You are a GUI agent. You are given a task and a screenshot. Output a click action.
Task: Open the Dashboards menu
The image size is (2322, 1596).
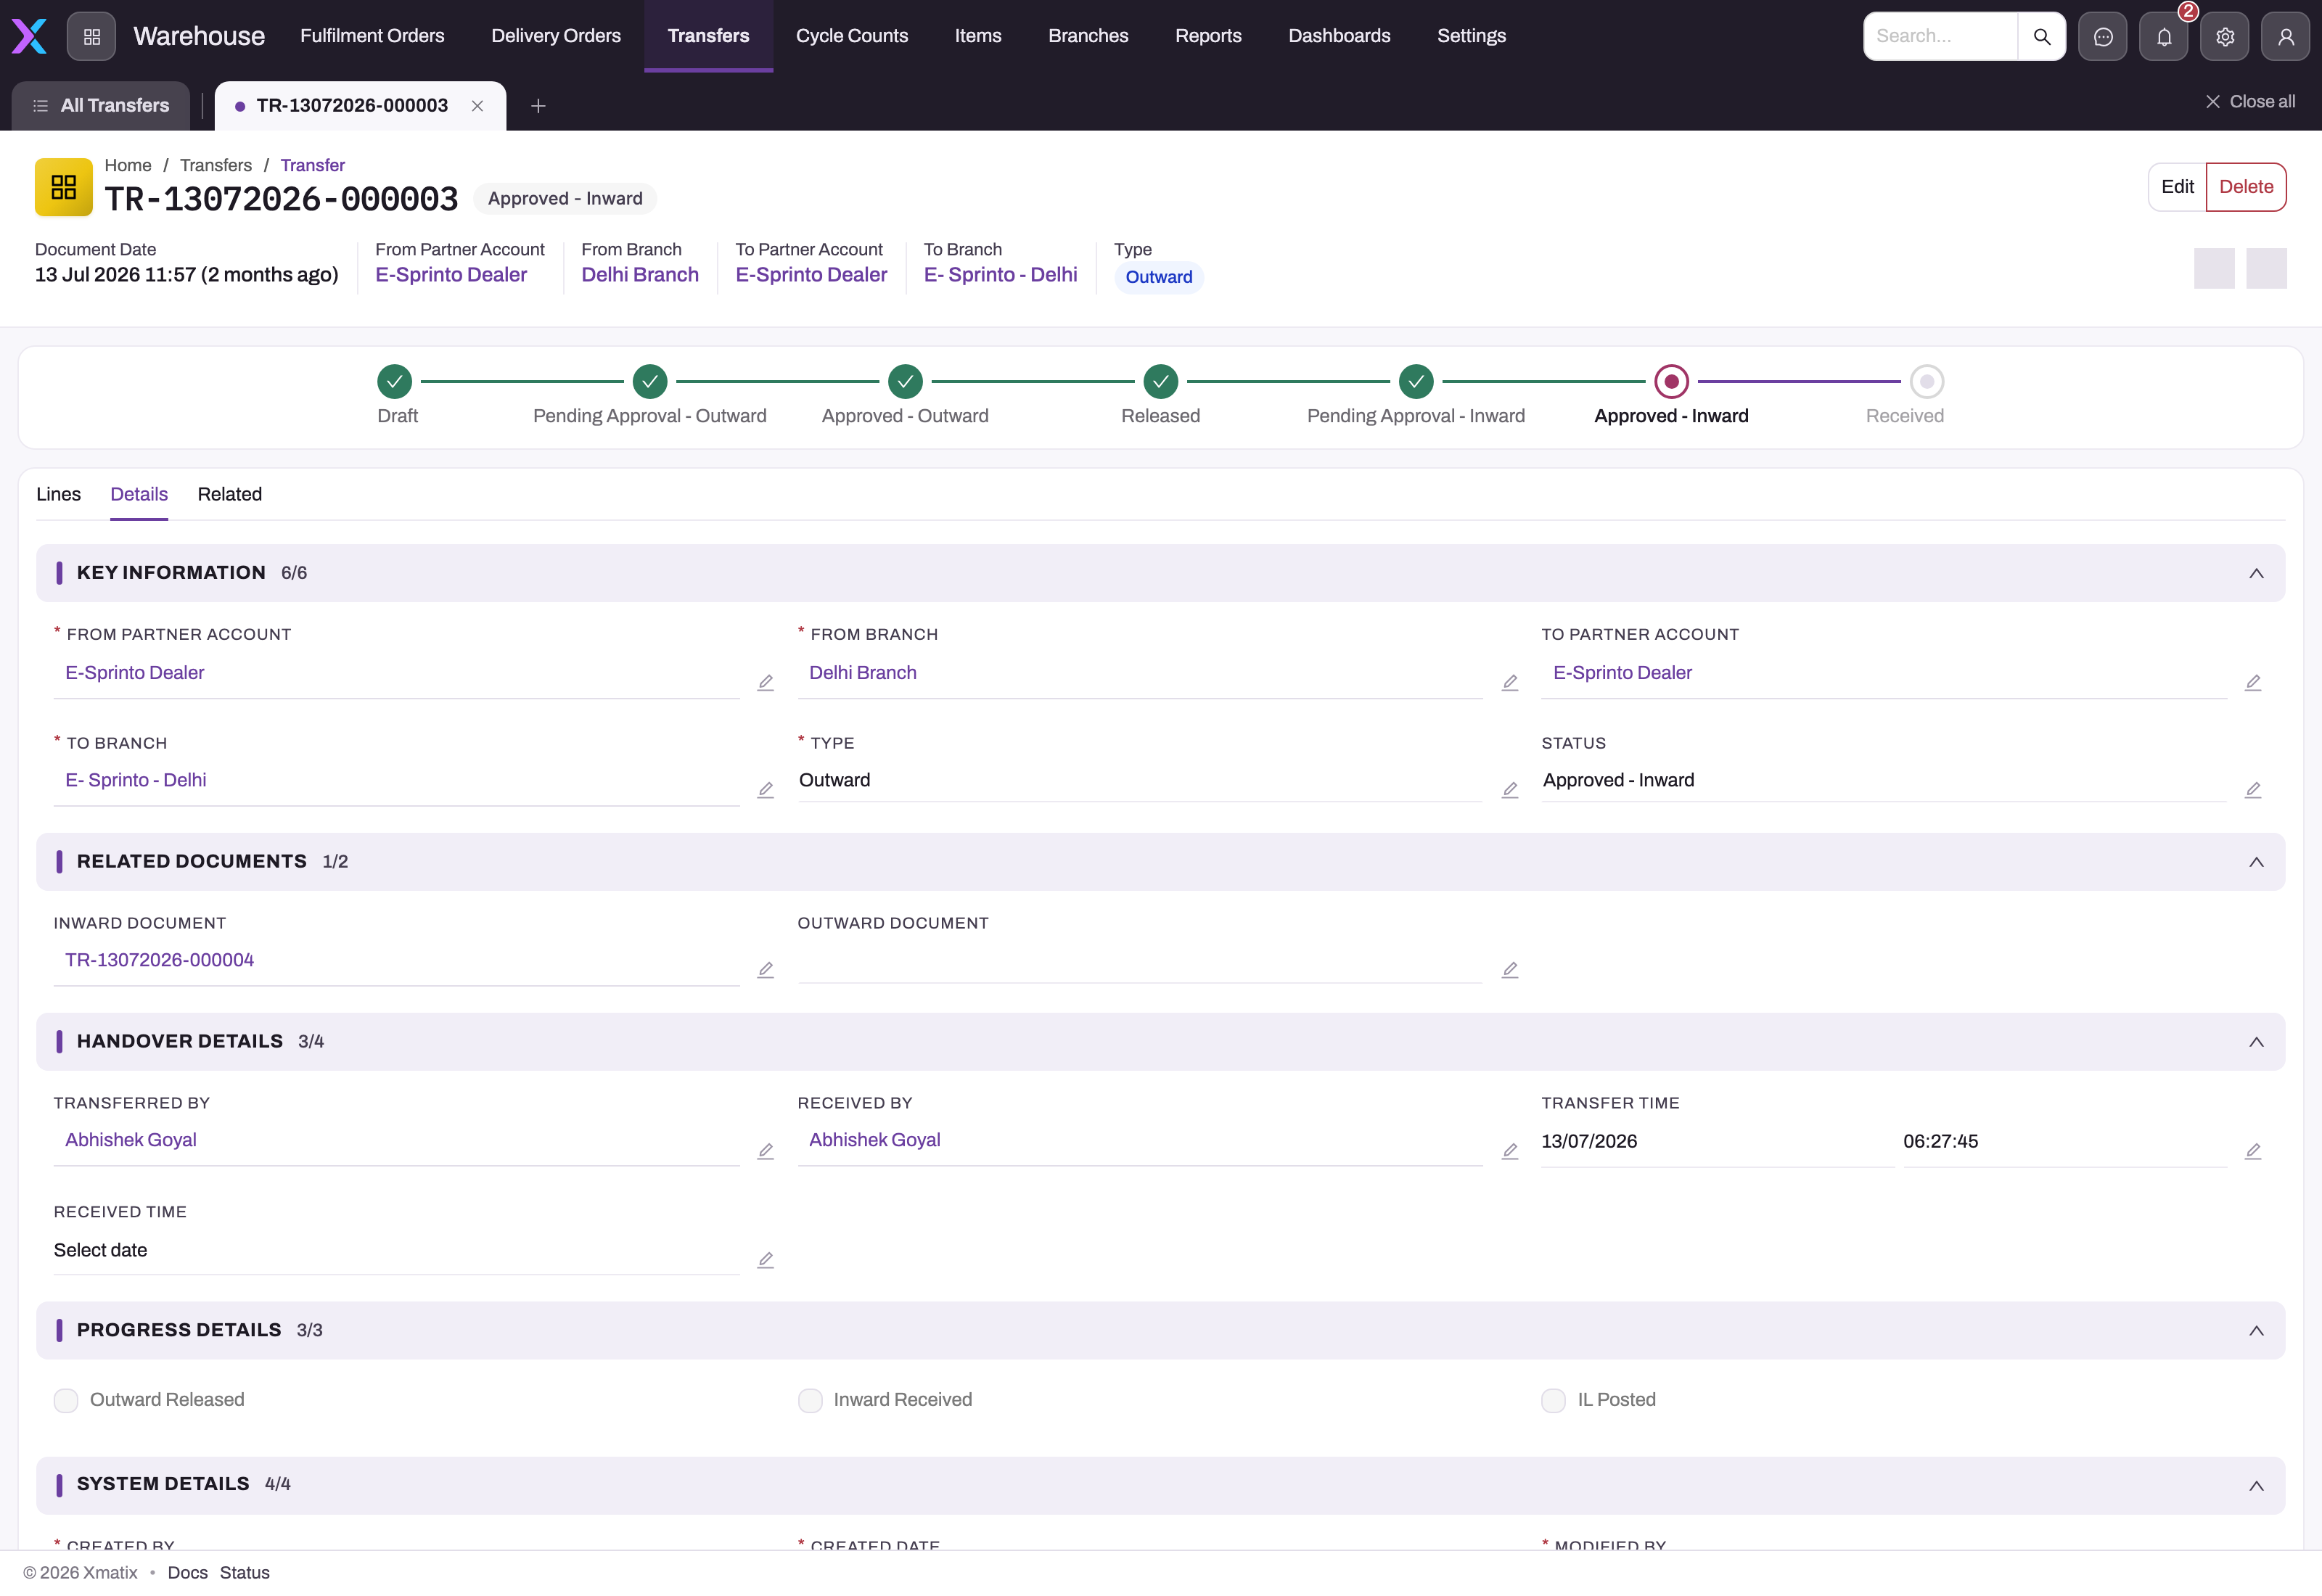1339,36
